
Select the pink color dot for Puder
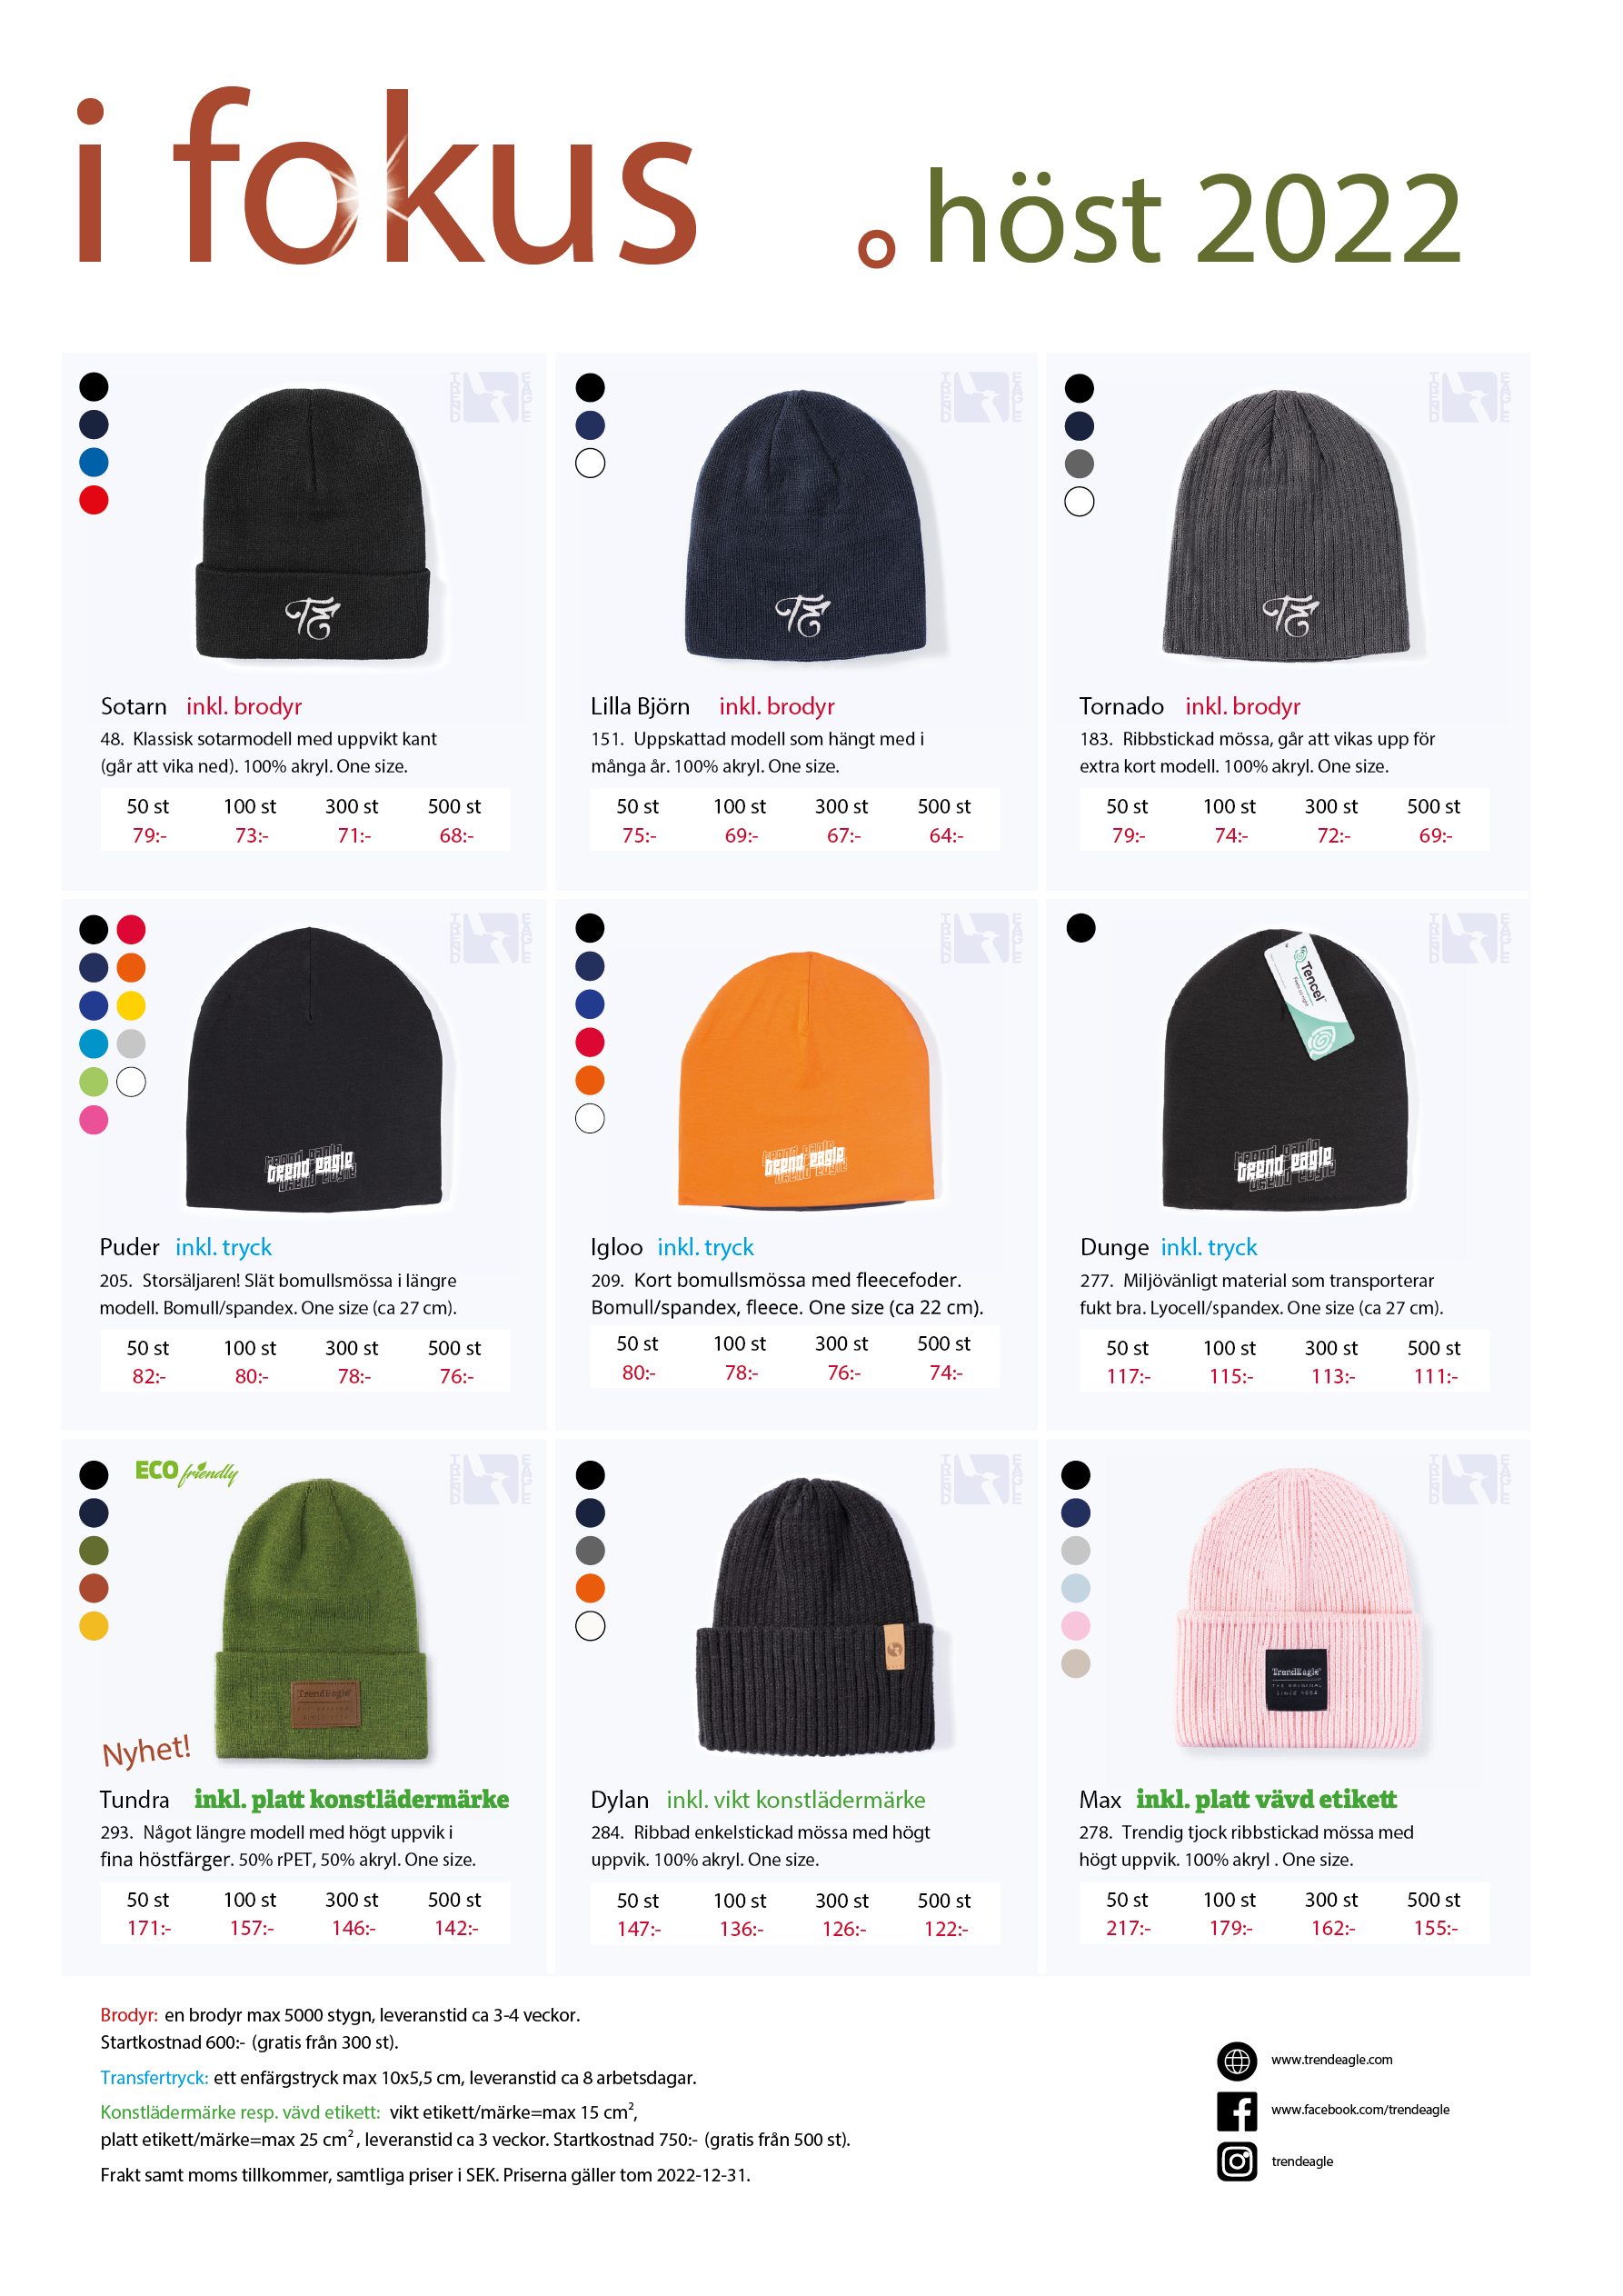[x=94, y=1120]
